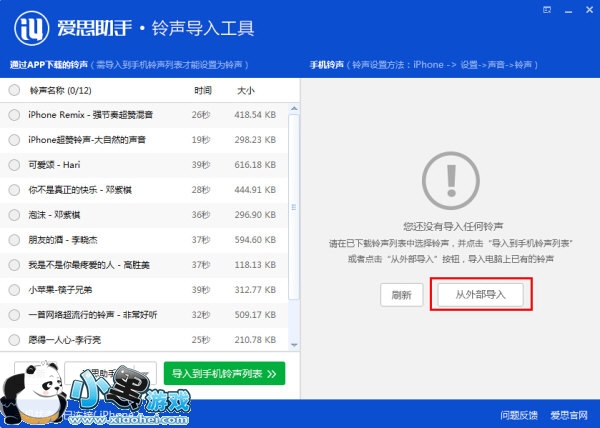Toggle select-all circle beside 铃声名称 (0/12)
The height and width of the screenshot is (428, 600).
pyautogui.click(x=14, y=90)
